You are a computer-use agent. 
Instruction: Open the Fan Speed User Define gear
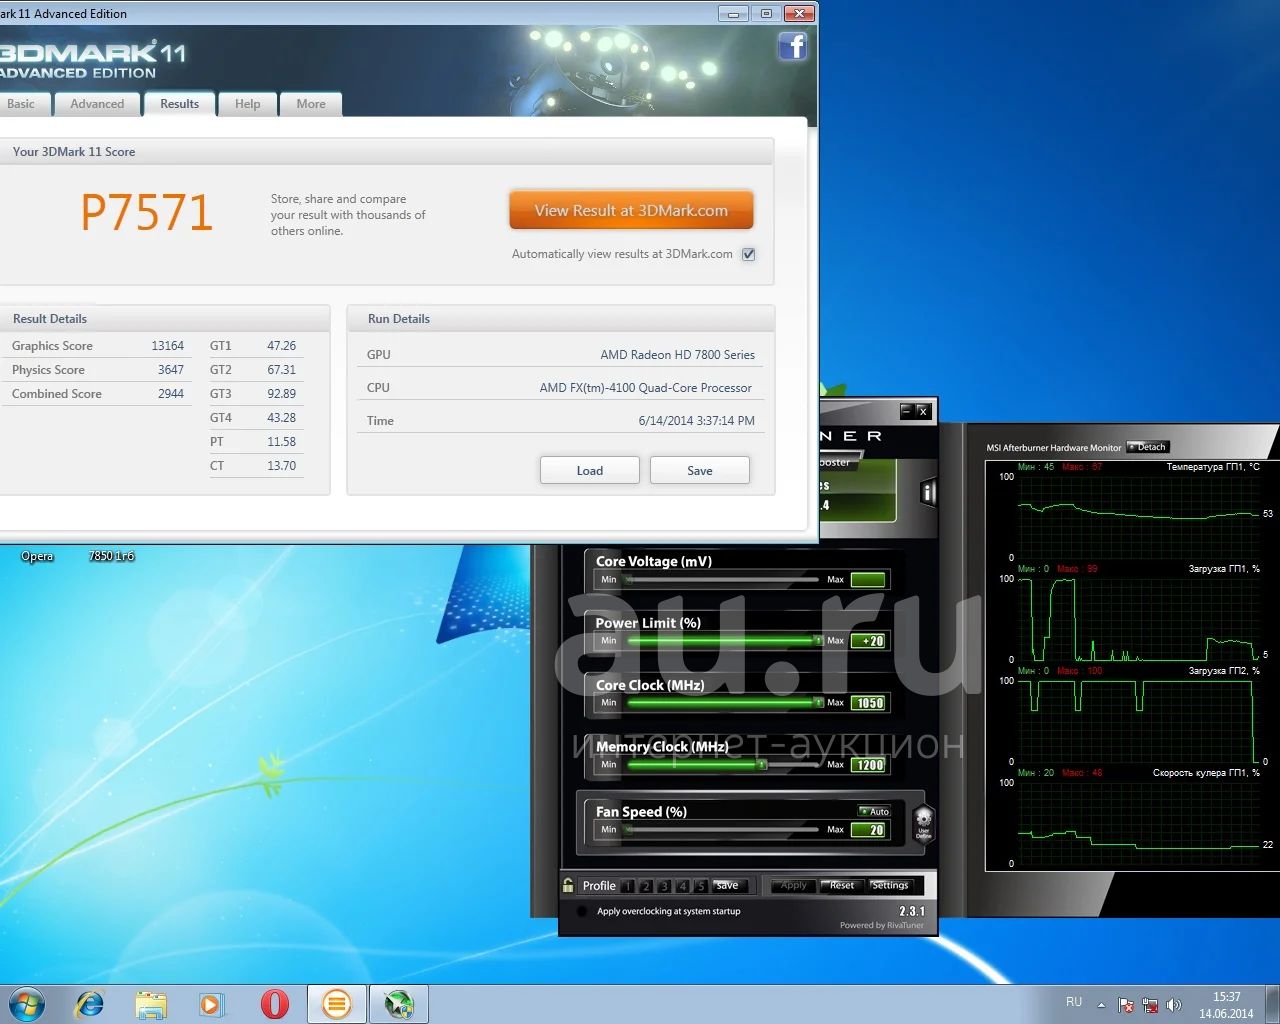923,823
